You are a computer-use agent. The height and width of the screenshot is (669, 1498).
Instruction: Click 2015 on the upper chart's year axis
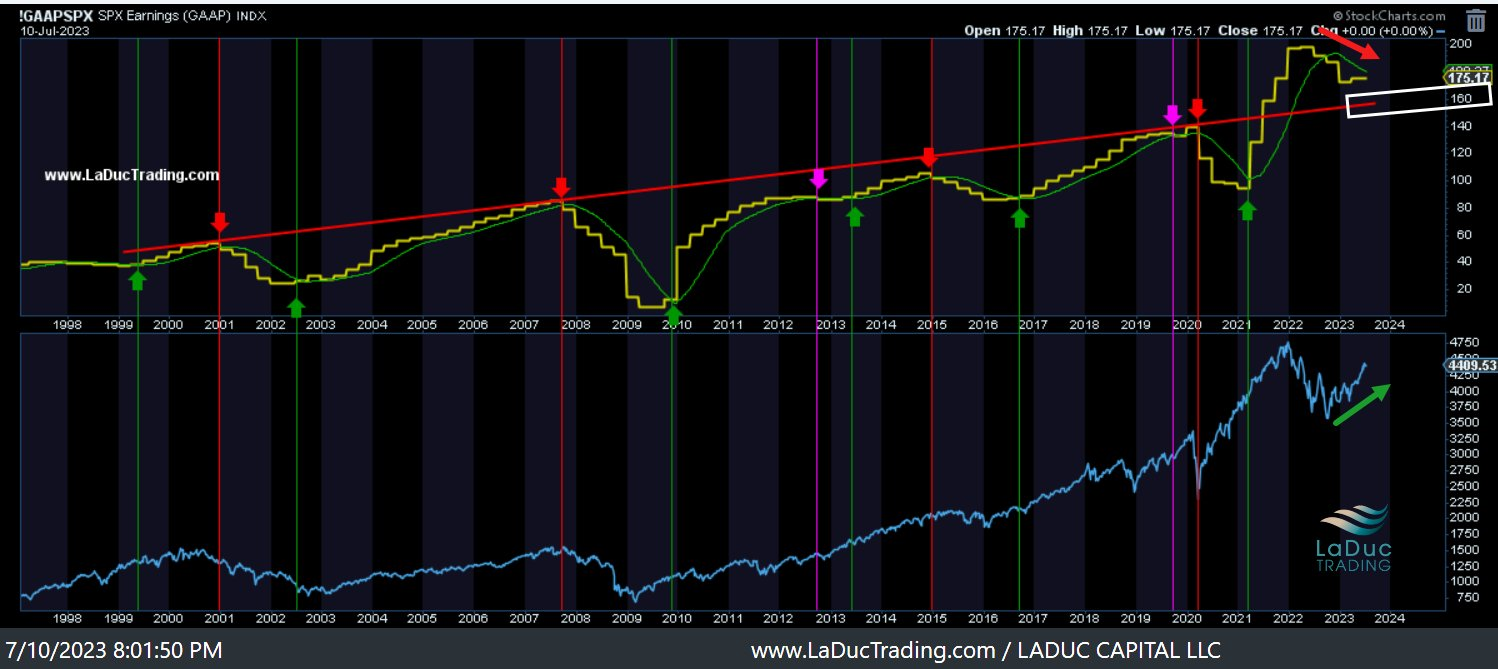pyautogui.click(x=931, y=325)
